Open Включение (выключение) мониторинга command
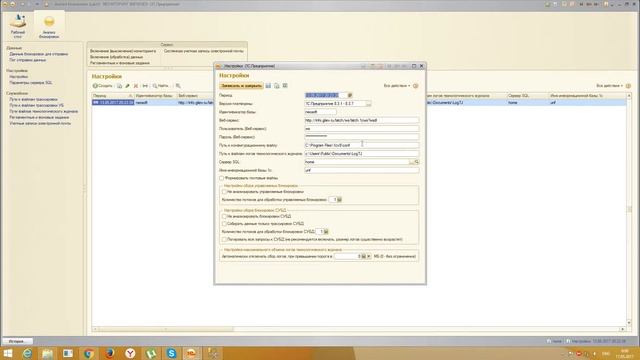640x360 pixels. tap(123, 51)
